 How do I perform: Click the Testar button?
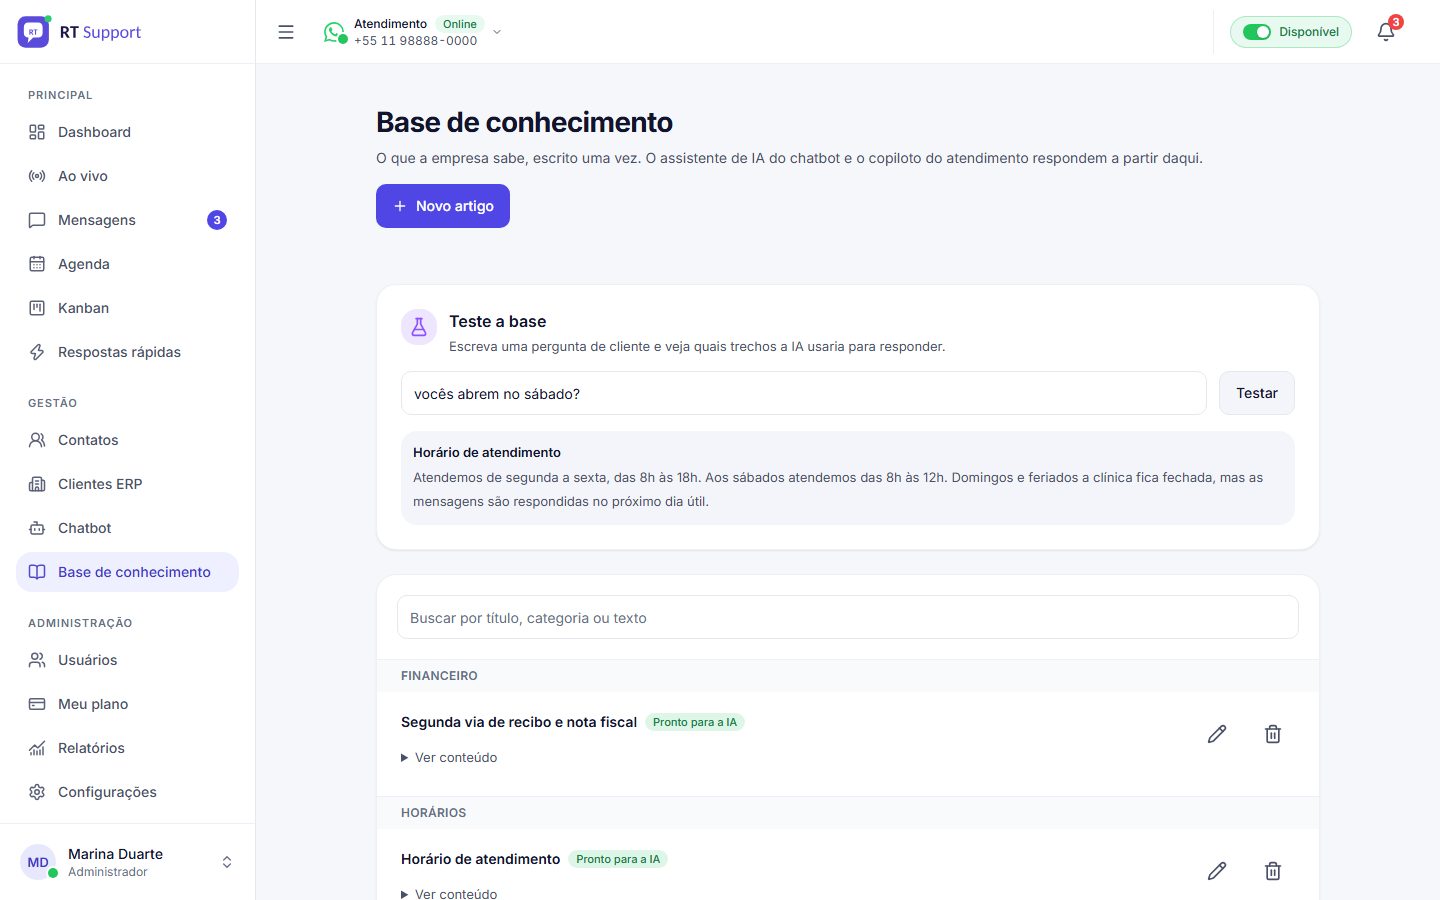tap(1257, 393)
